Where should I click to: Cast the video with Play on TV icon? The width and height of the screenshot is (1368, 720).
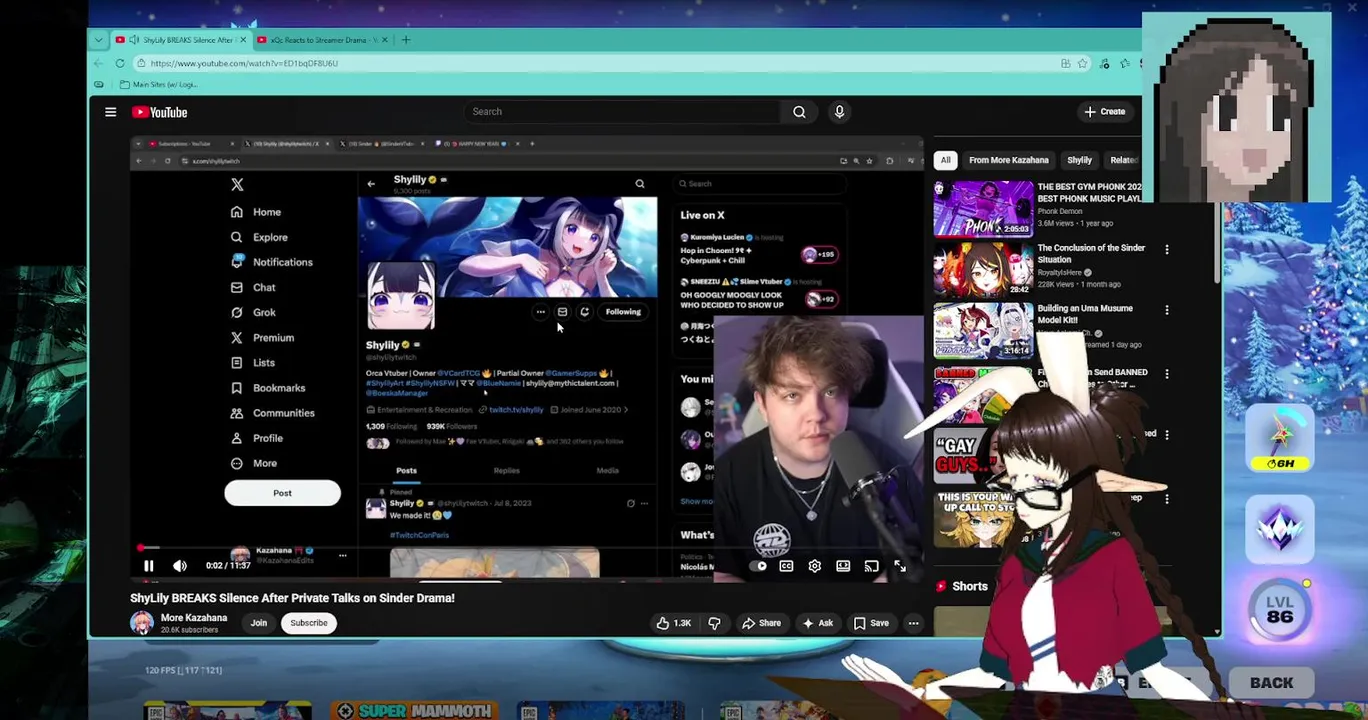pos(871,566)
